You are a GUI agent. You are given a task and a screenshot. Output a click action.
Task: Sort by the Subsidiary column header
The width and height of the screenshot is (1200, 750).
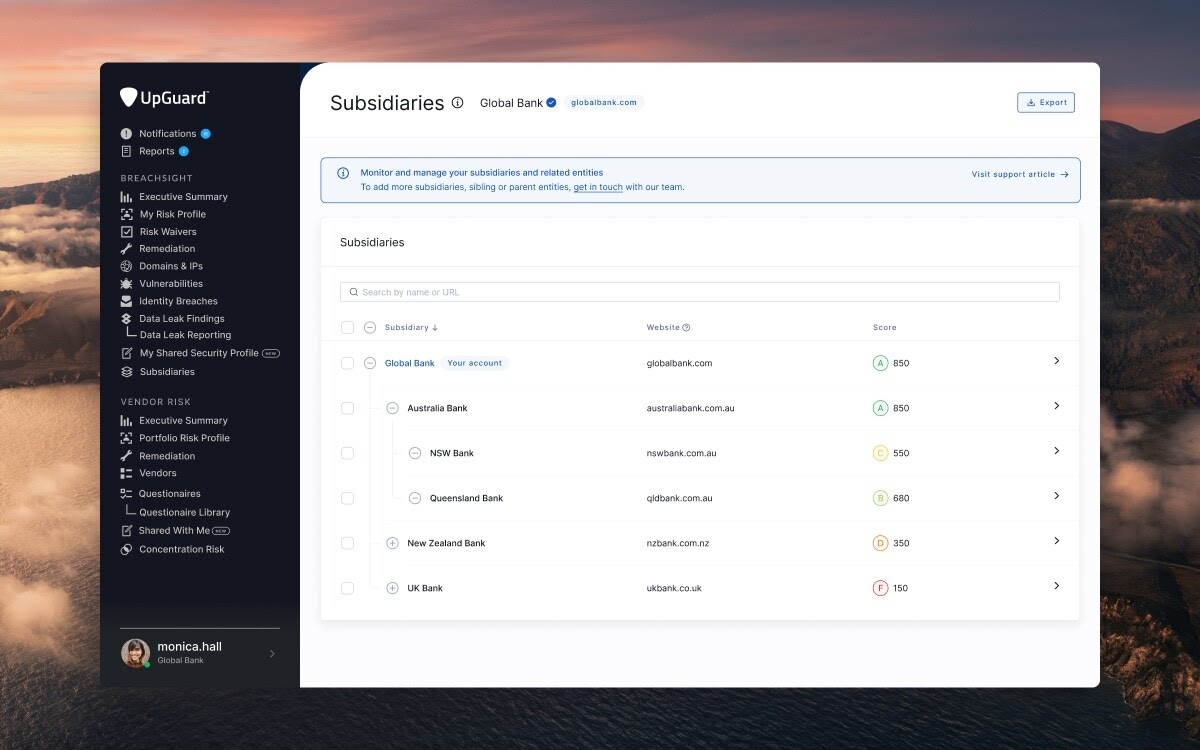[411, 328]
